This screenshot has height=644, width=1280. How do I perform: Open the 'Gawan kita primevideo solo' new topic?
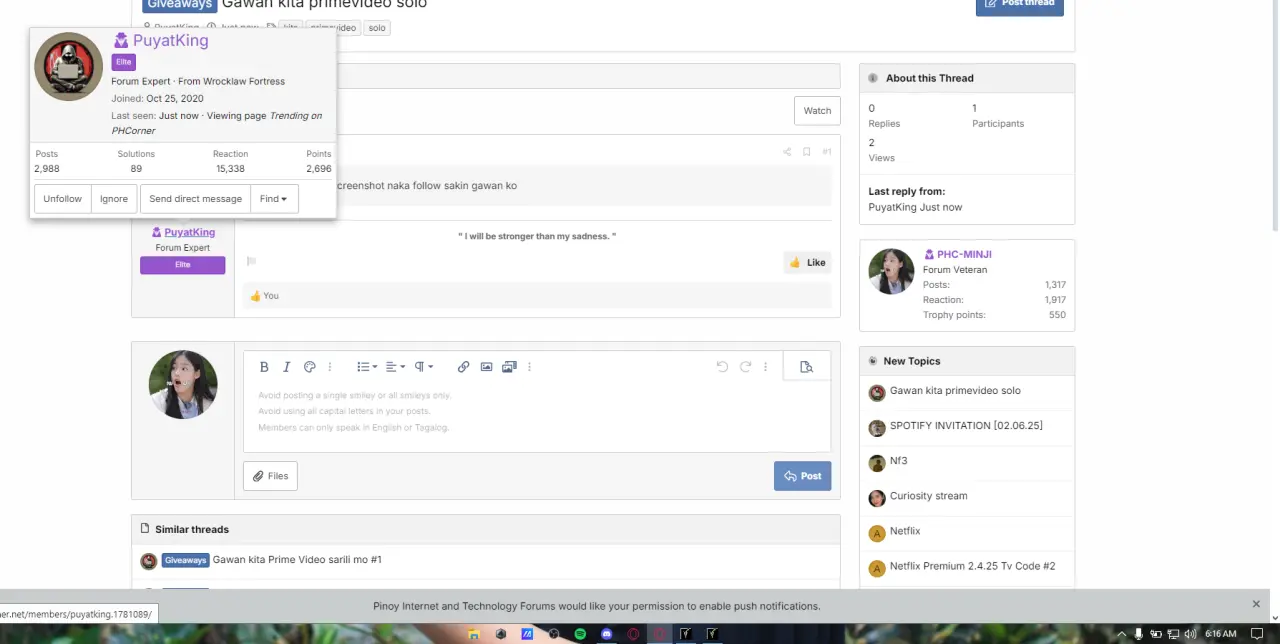coord(955,391)
